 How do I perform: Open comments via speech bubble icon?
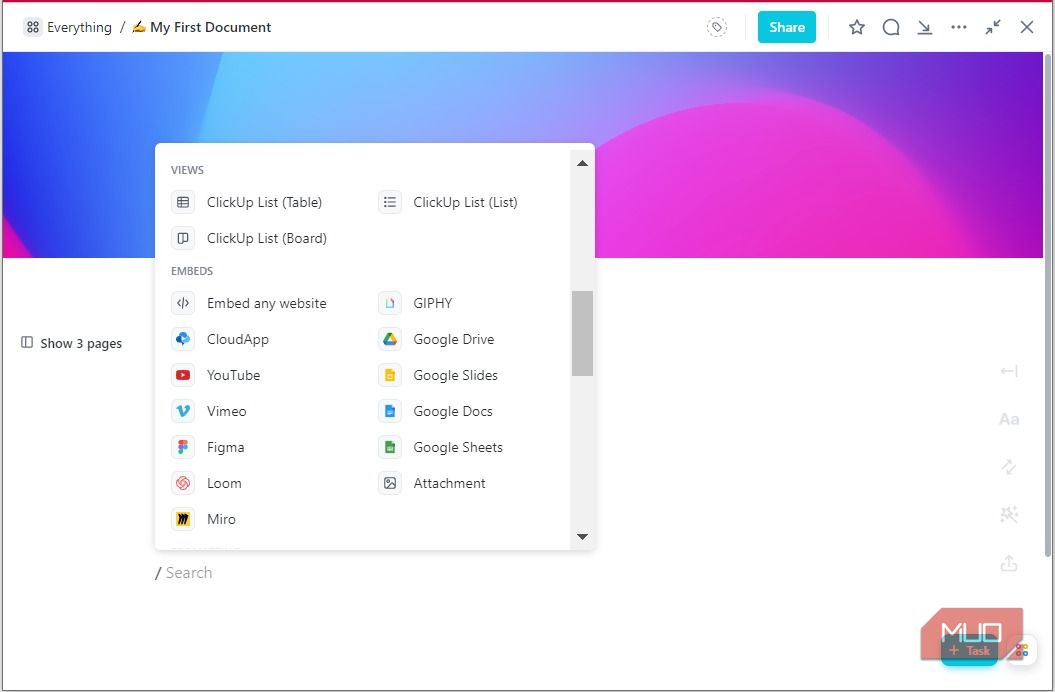point(891,27)
